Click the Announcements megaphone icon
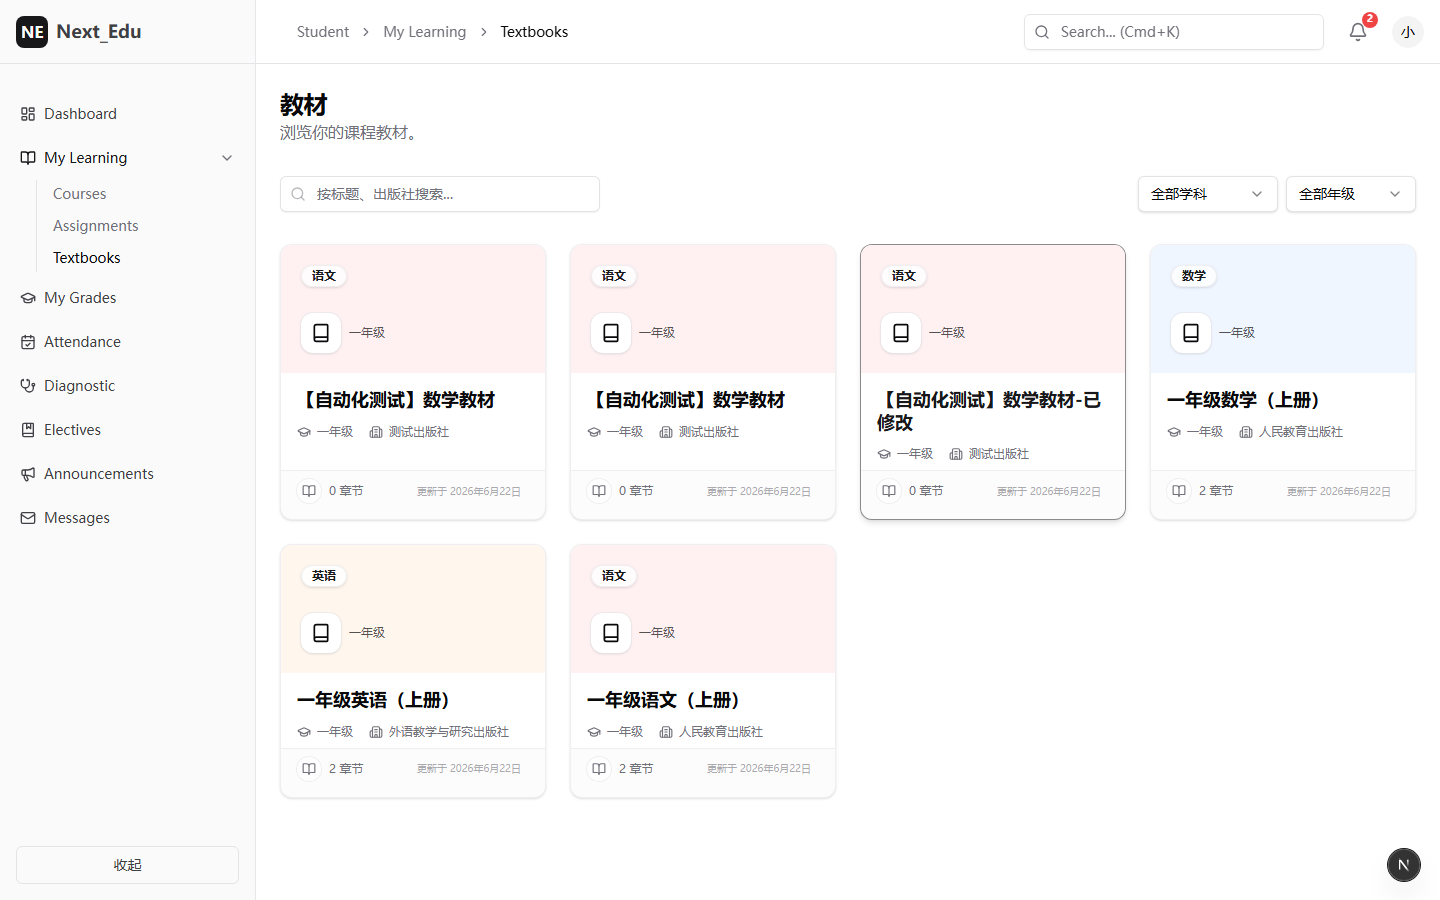Image resolution: width=1440 pixels, height=900 pixels. [28, 474]
